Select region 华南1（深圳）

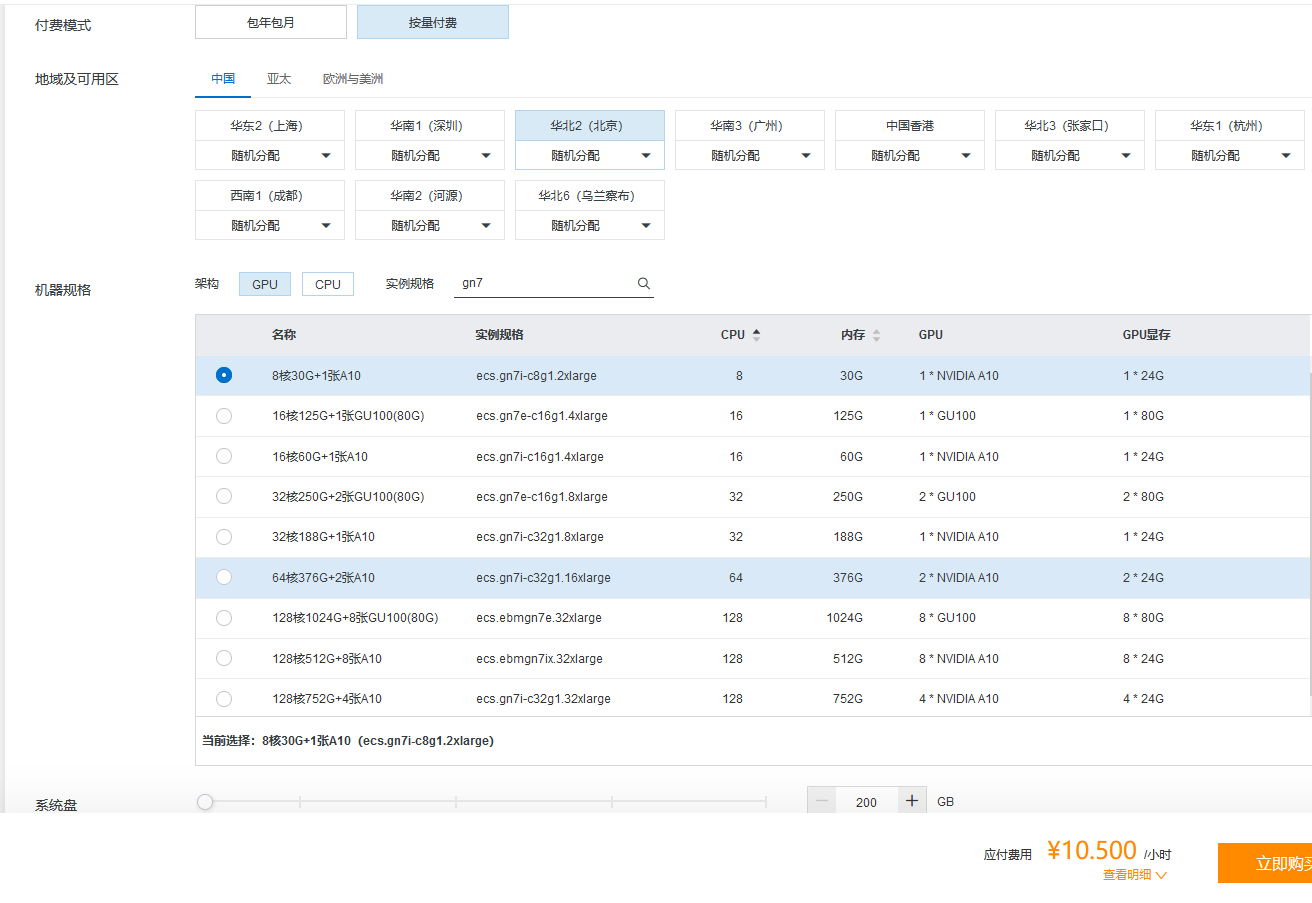pyautogui.click(x=430, y=126)
